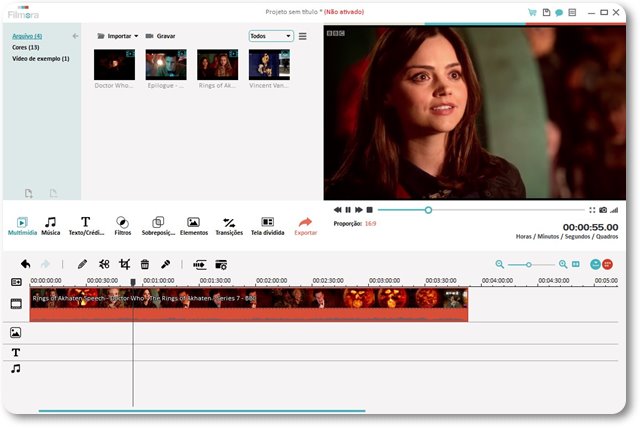The image size is (640, 428).
Task: Click the video track filmstrip icon
Action: (16, 304)
